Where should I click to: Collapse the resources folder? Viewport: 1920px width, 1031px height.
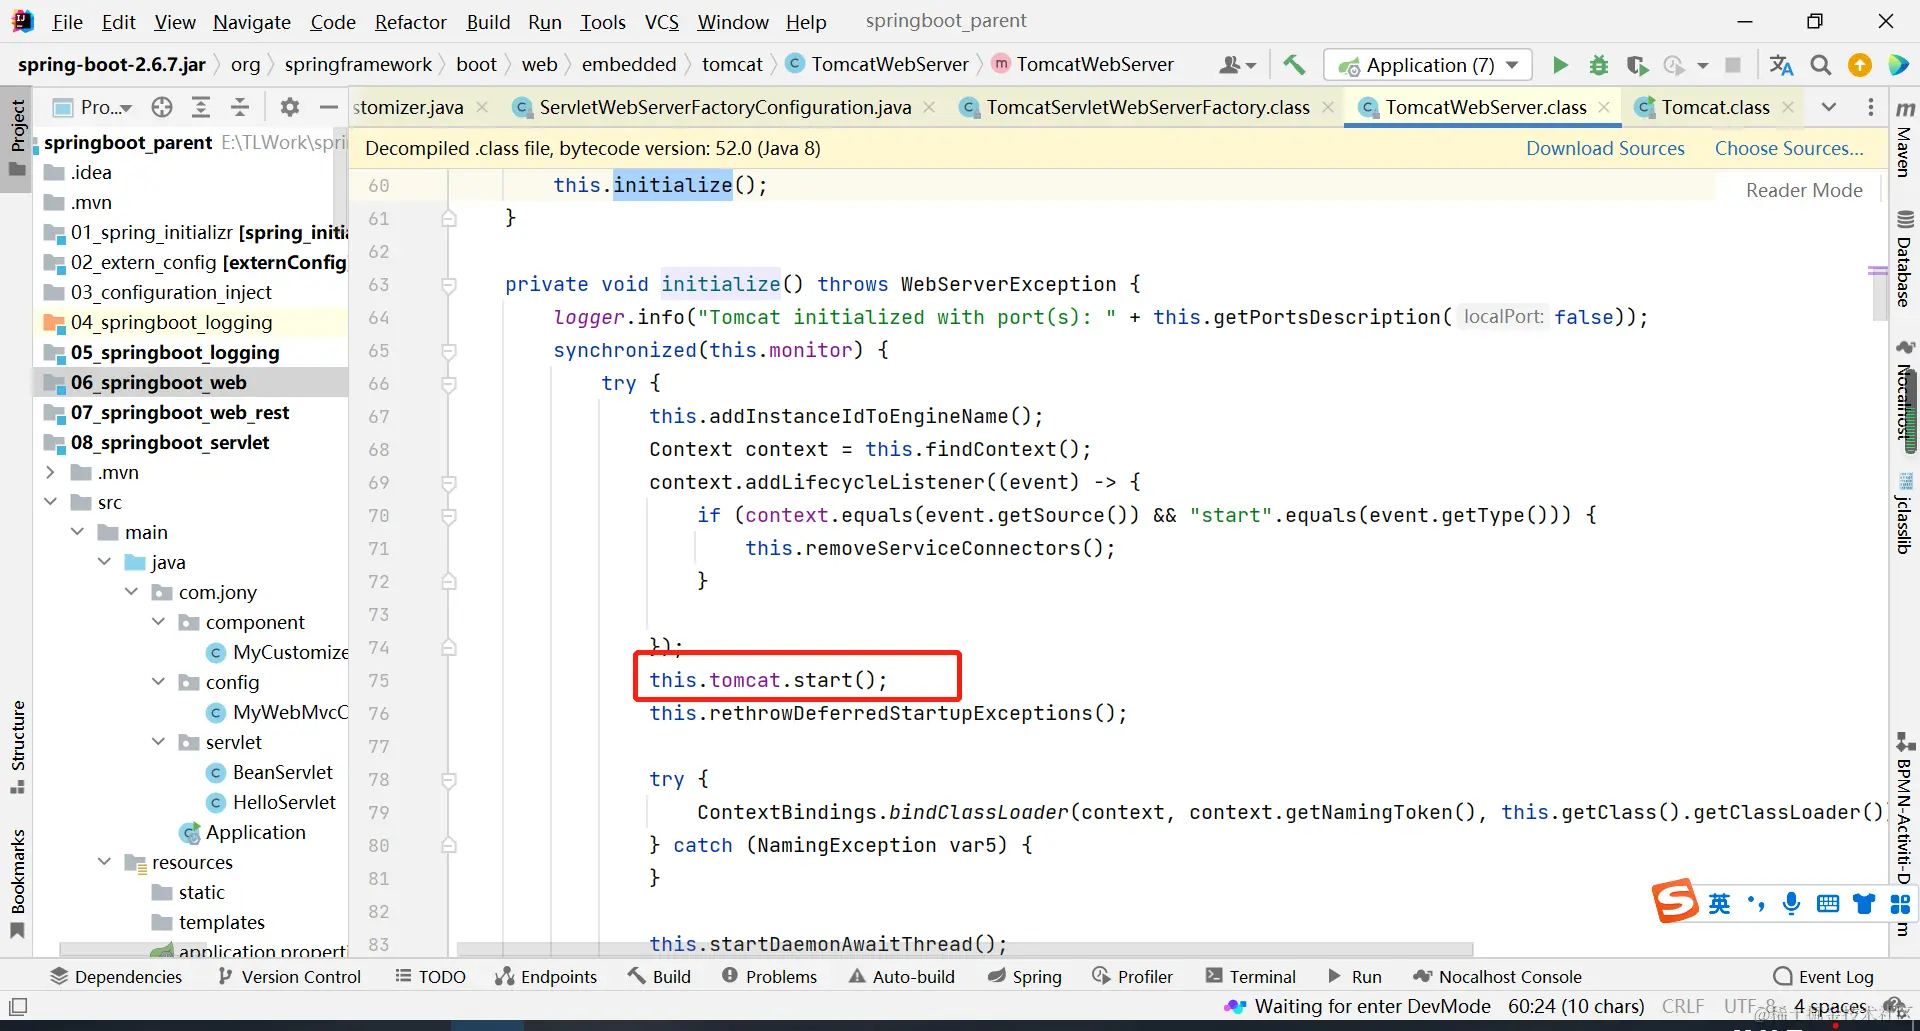click(x=104, y=862)
